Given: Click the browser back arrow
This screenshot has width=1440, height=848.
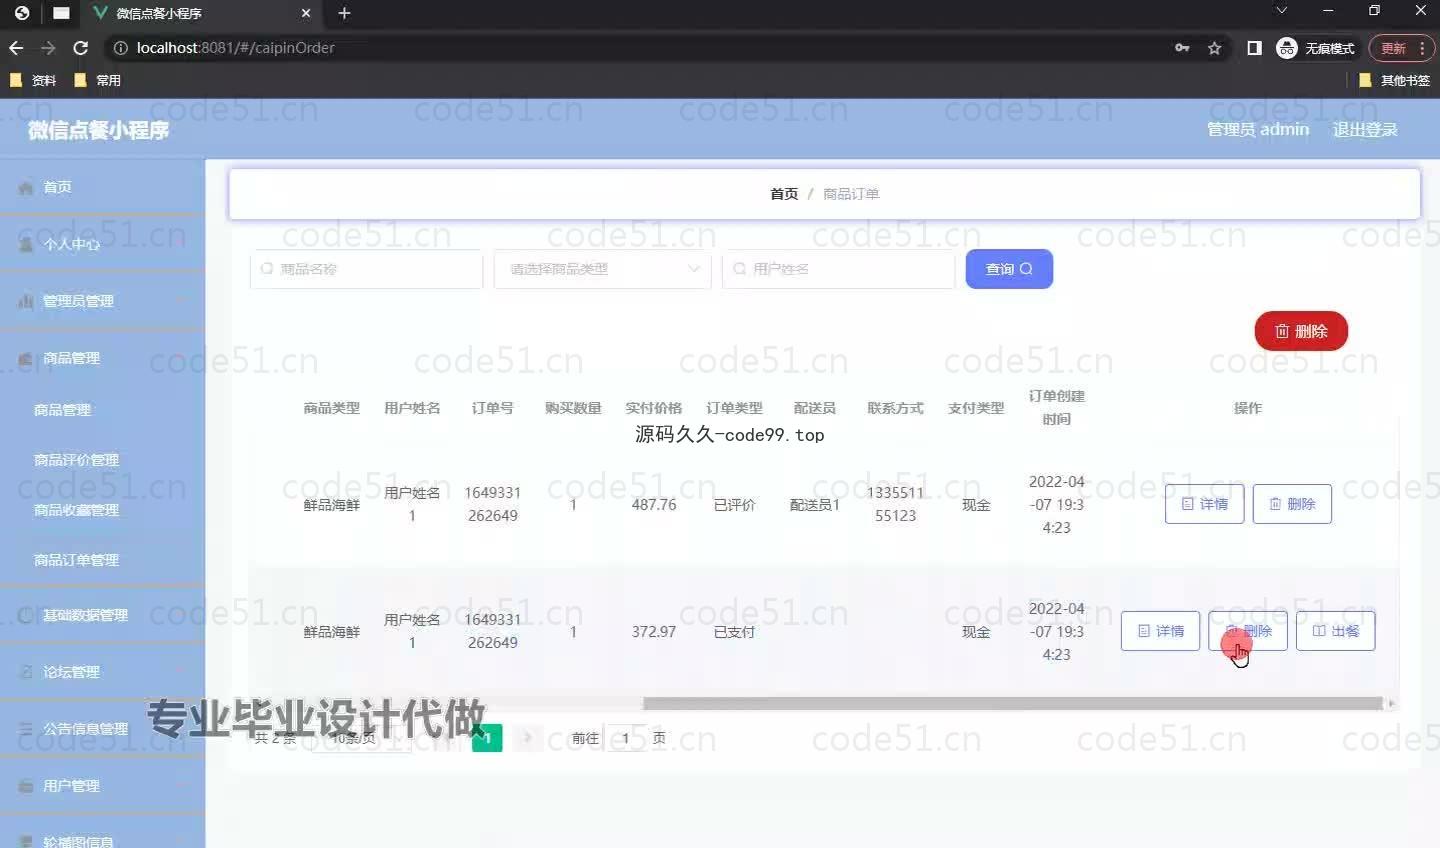Looking at the screenshot, I should [x=16, y=48].
